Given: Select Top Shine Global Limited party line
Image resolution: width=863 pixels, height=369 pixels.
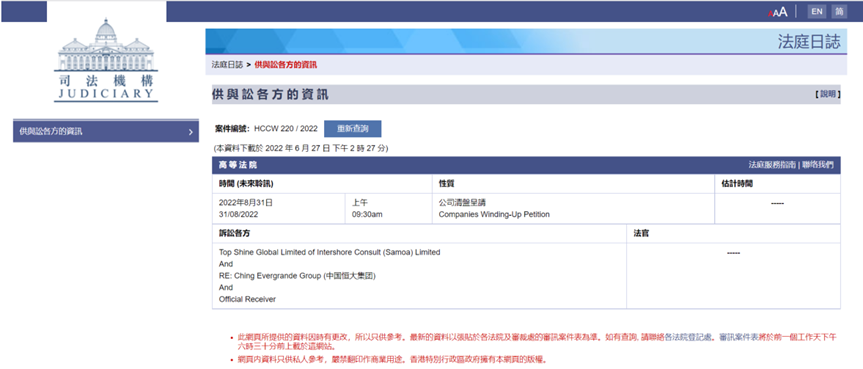Looking at the screenshot, I should [x=329, y=252].
